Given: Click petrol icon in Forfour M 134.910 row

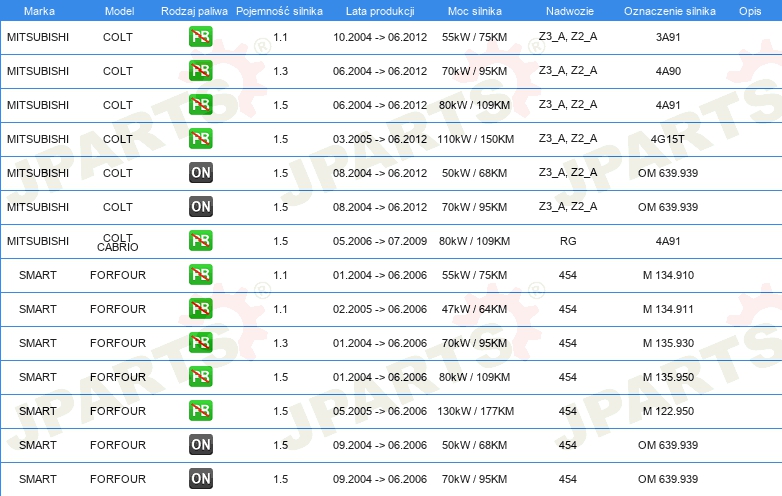Looking at the screenshot, I should coord(200,275).
